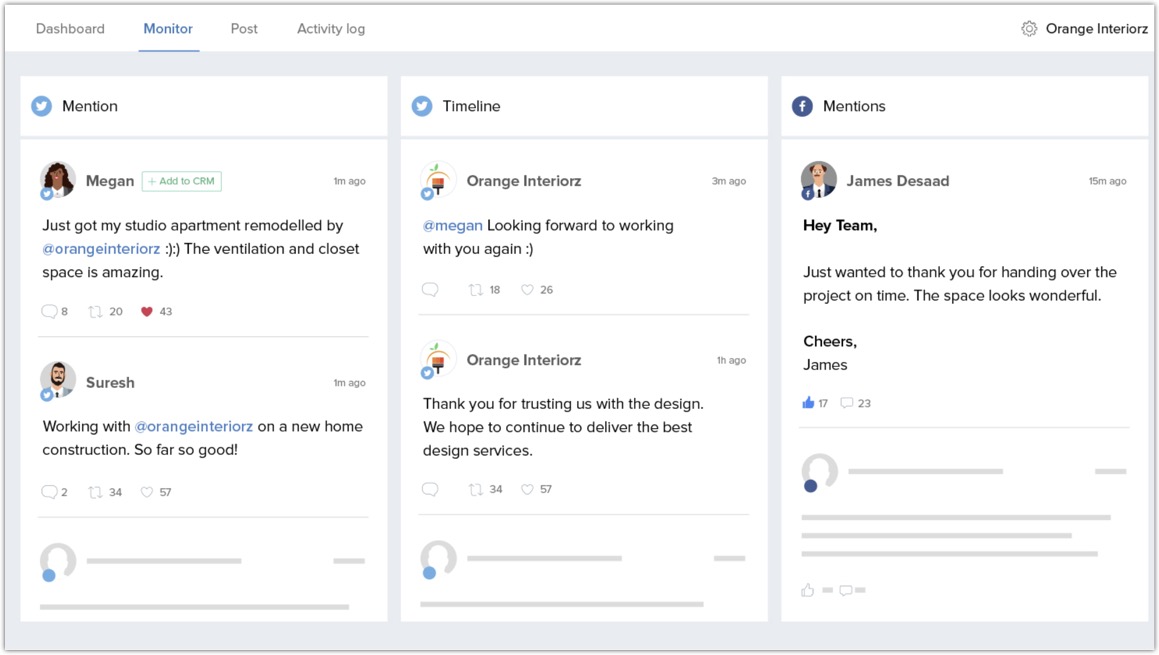Open replies on Suresh's tweet
The image size is (1159, 655).
click(49, 492)
